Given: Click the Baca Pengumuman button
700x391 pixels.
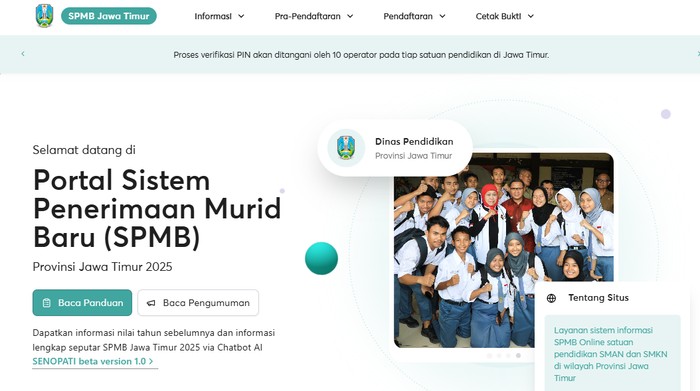Looking at the screenshot, I should 198,303.
